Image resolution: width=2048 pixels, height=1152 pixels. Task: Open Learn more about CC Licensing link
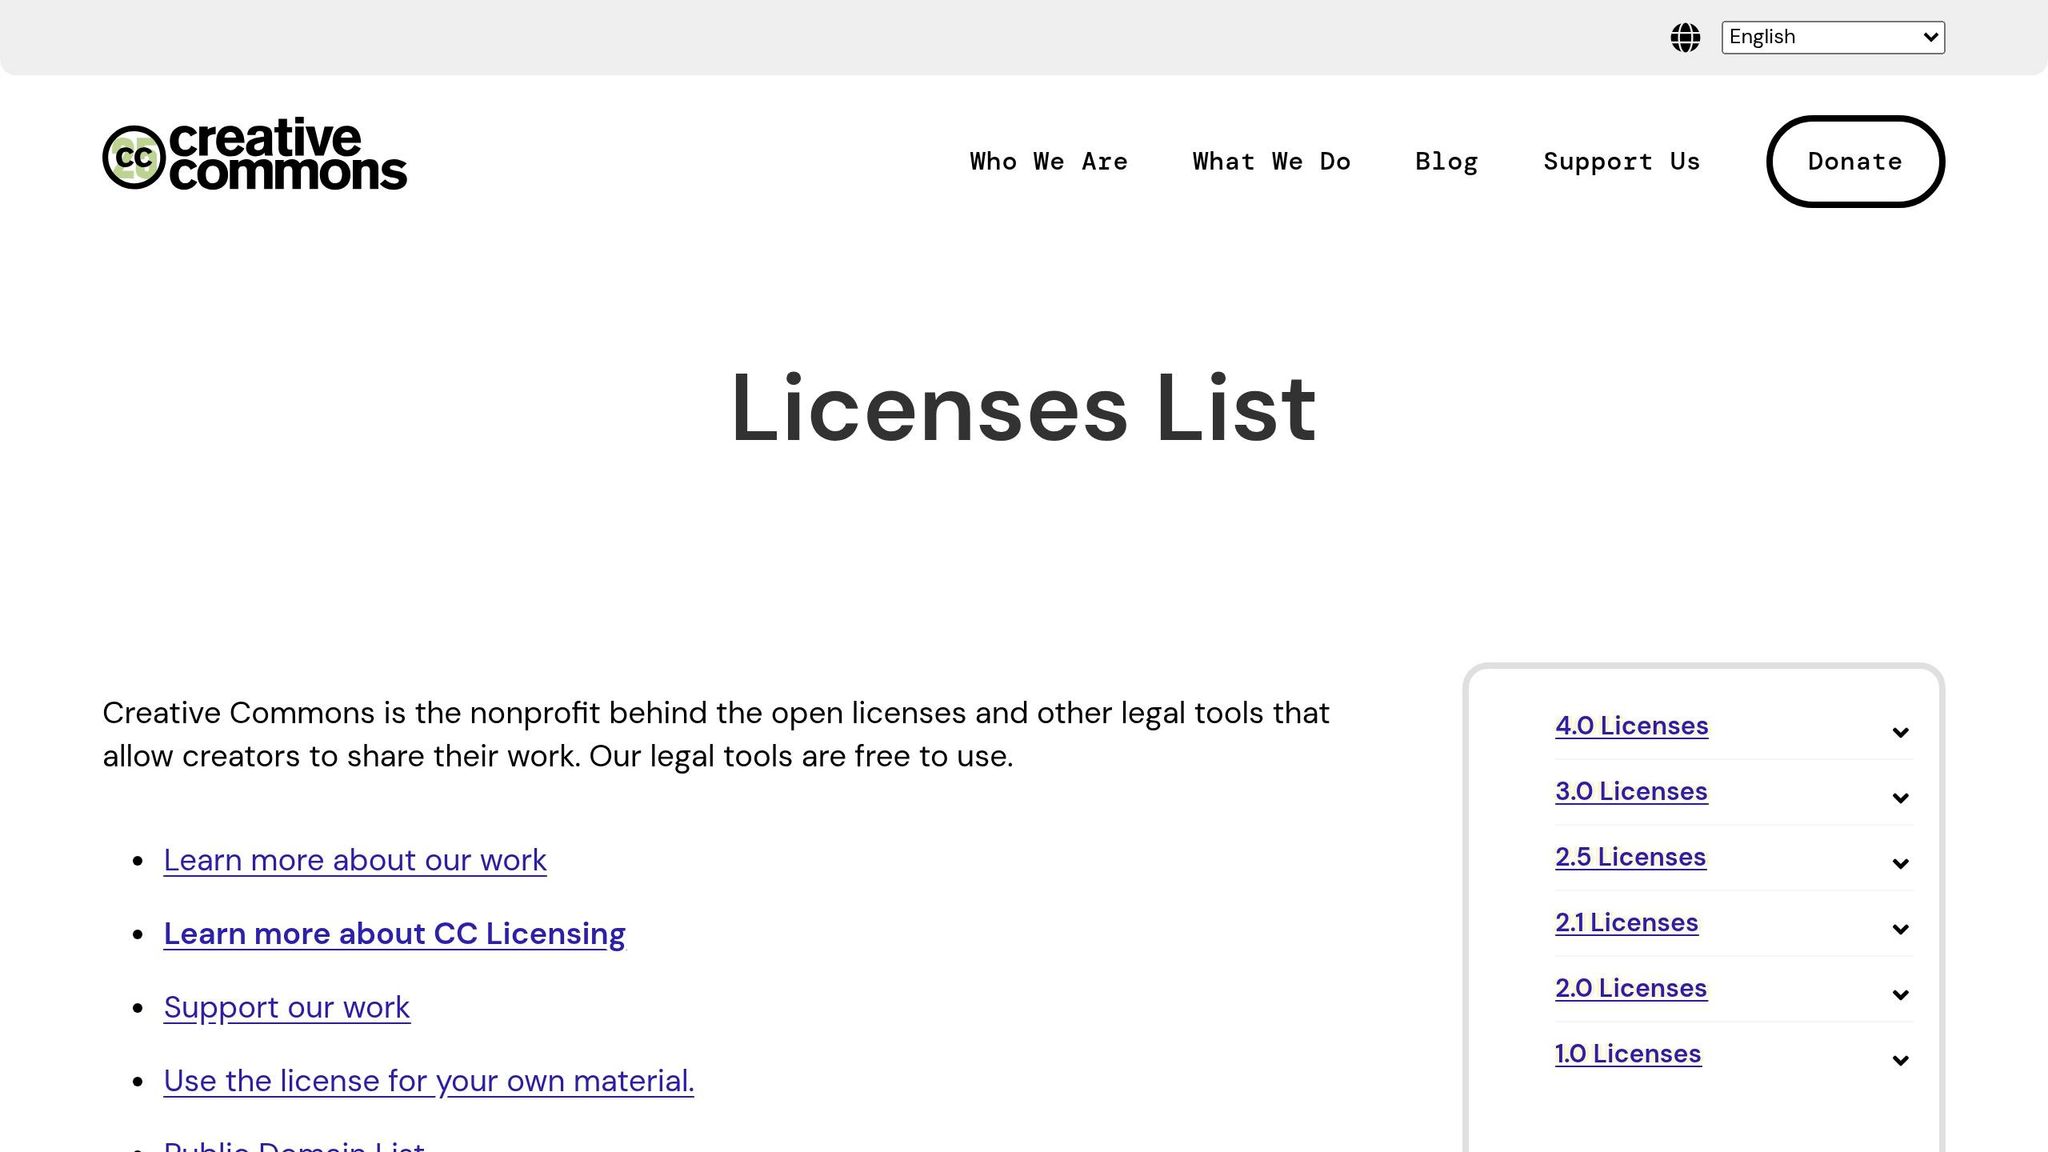pyautogui.click(x=394, y=933)
